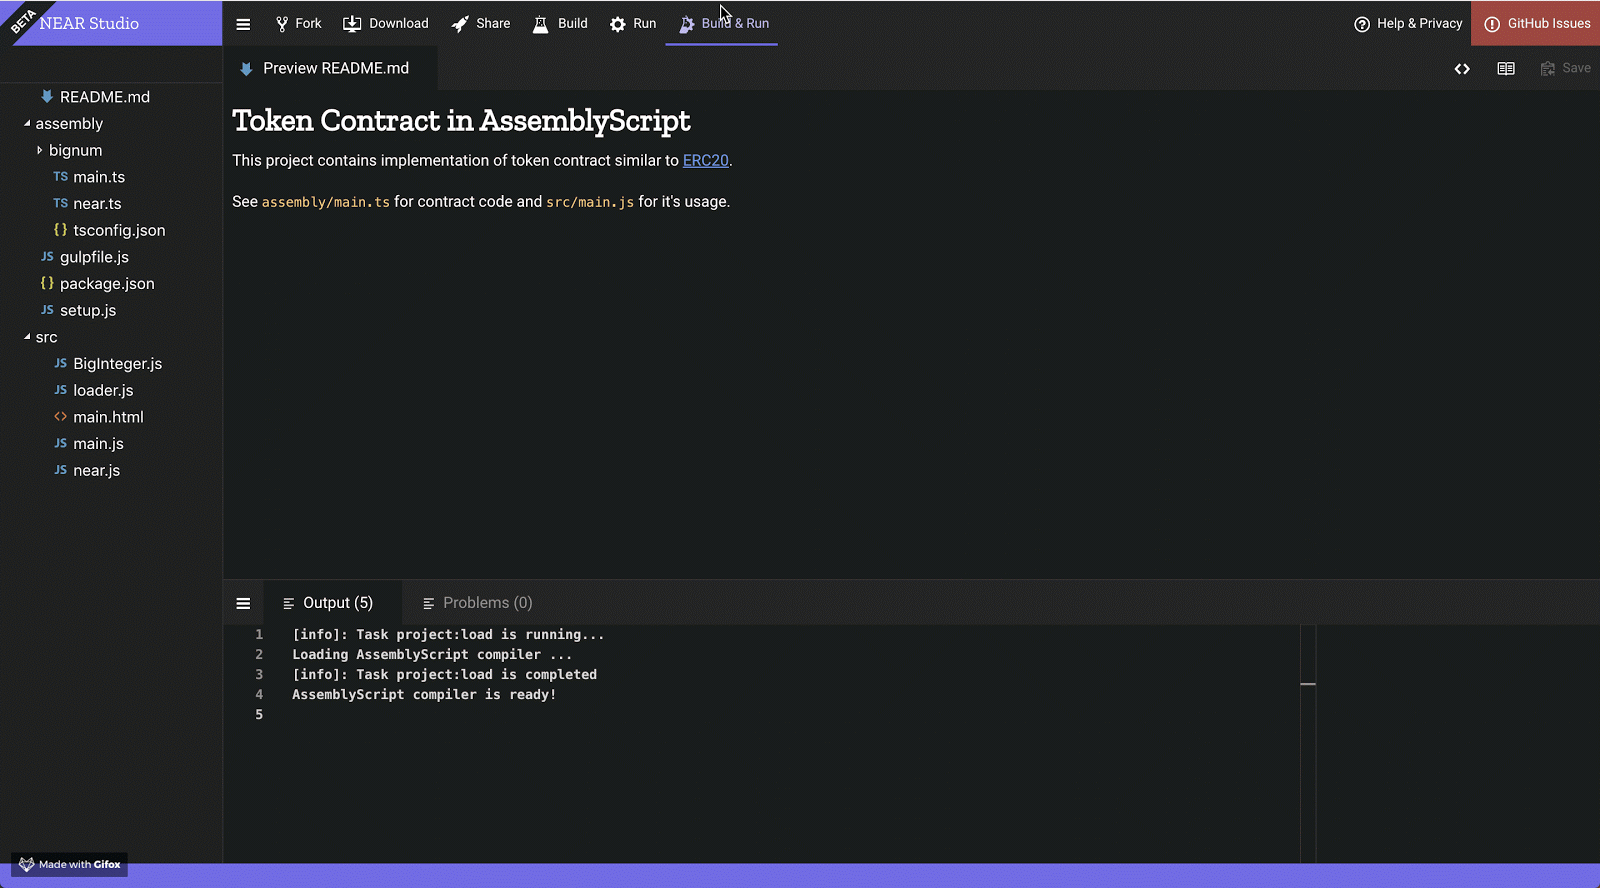
Task: Switch to the Output (5) tab
Action: click(x=333, y=603)
